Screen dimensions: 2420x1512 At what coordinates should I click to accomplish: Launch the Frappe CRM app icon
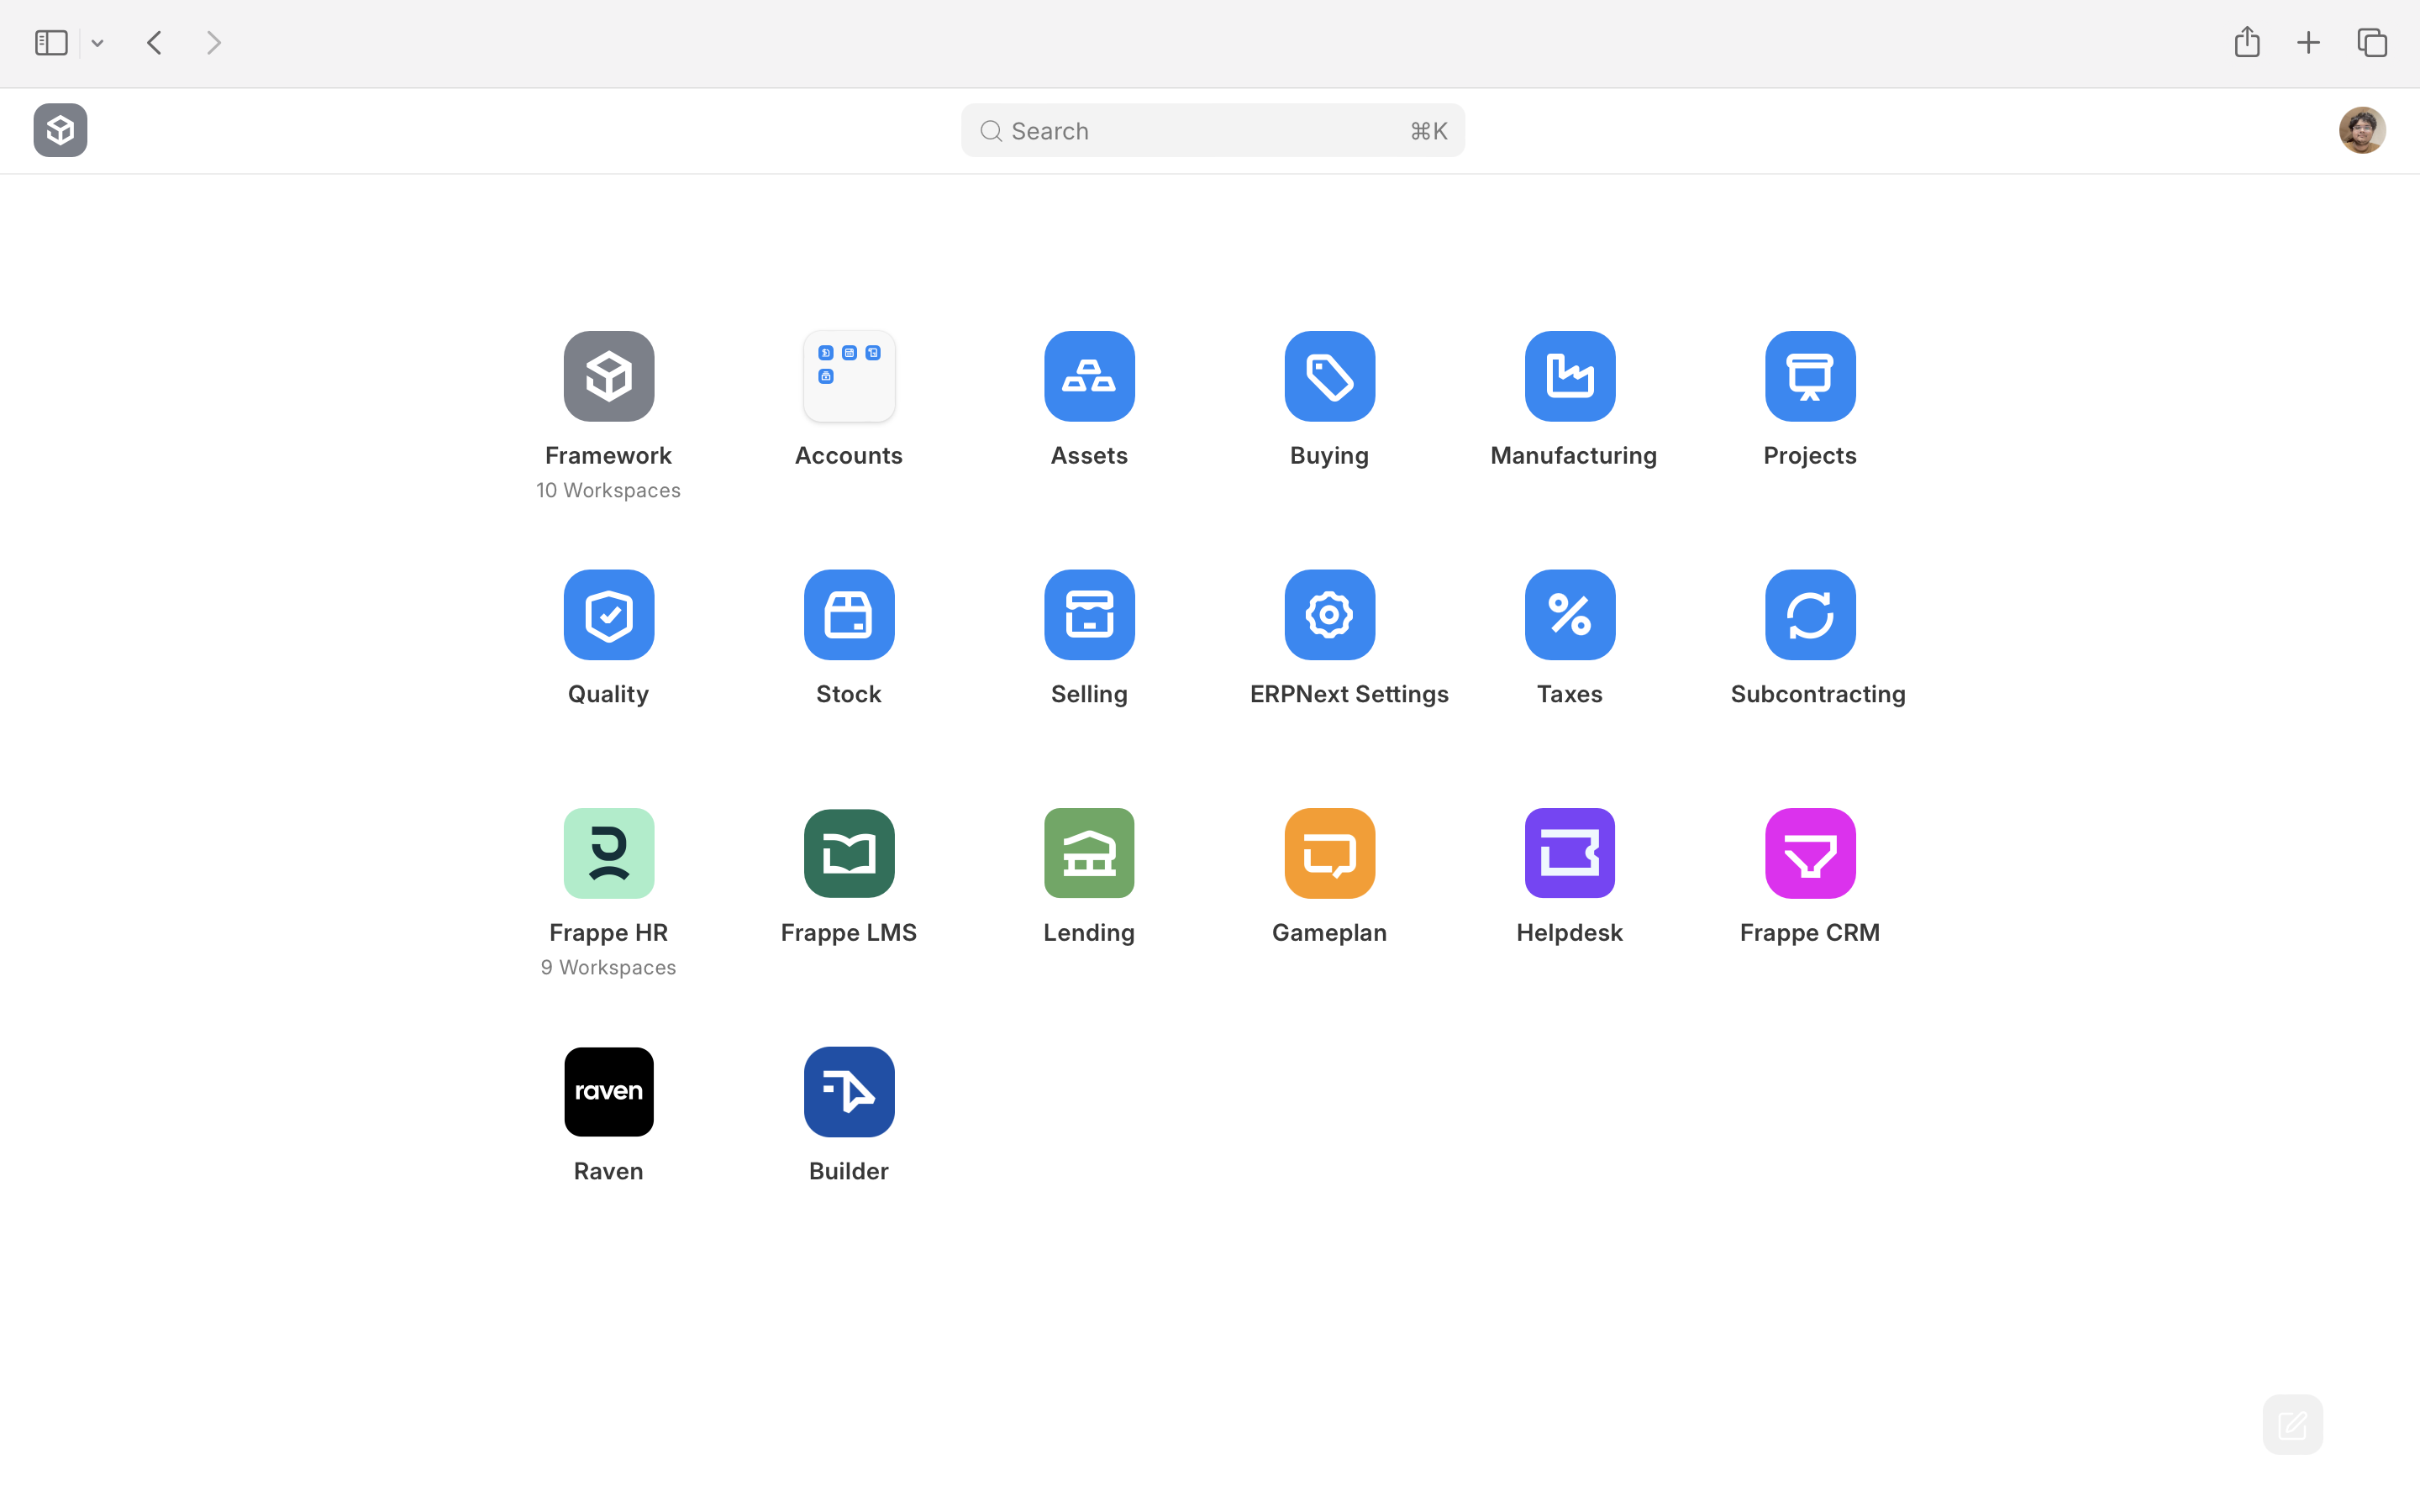1810,853
